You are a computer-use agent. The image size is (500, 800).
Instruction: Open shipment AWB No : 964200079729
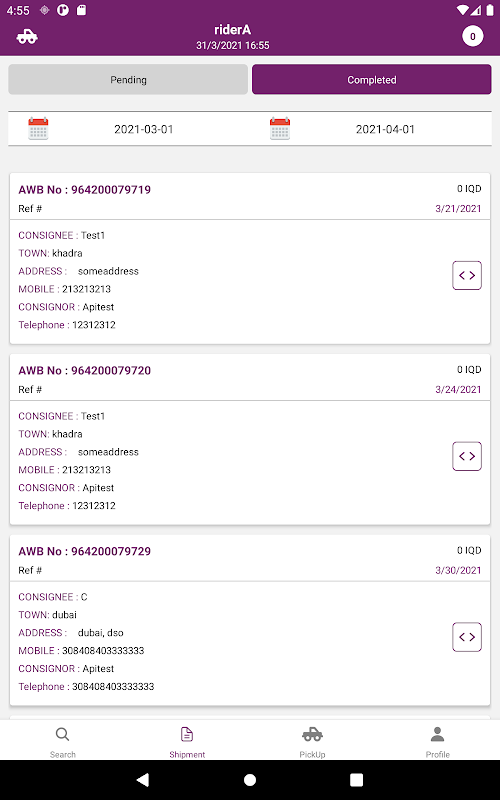point(85,551)
